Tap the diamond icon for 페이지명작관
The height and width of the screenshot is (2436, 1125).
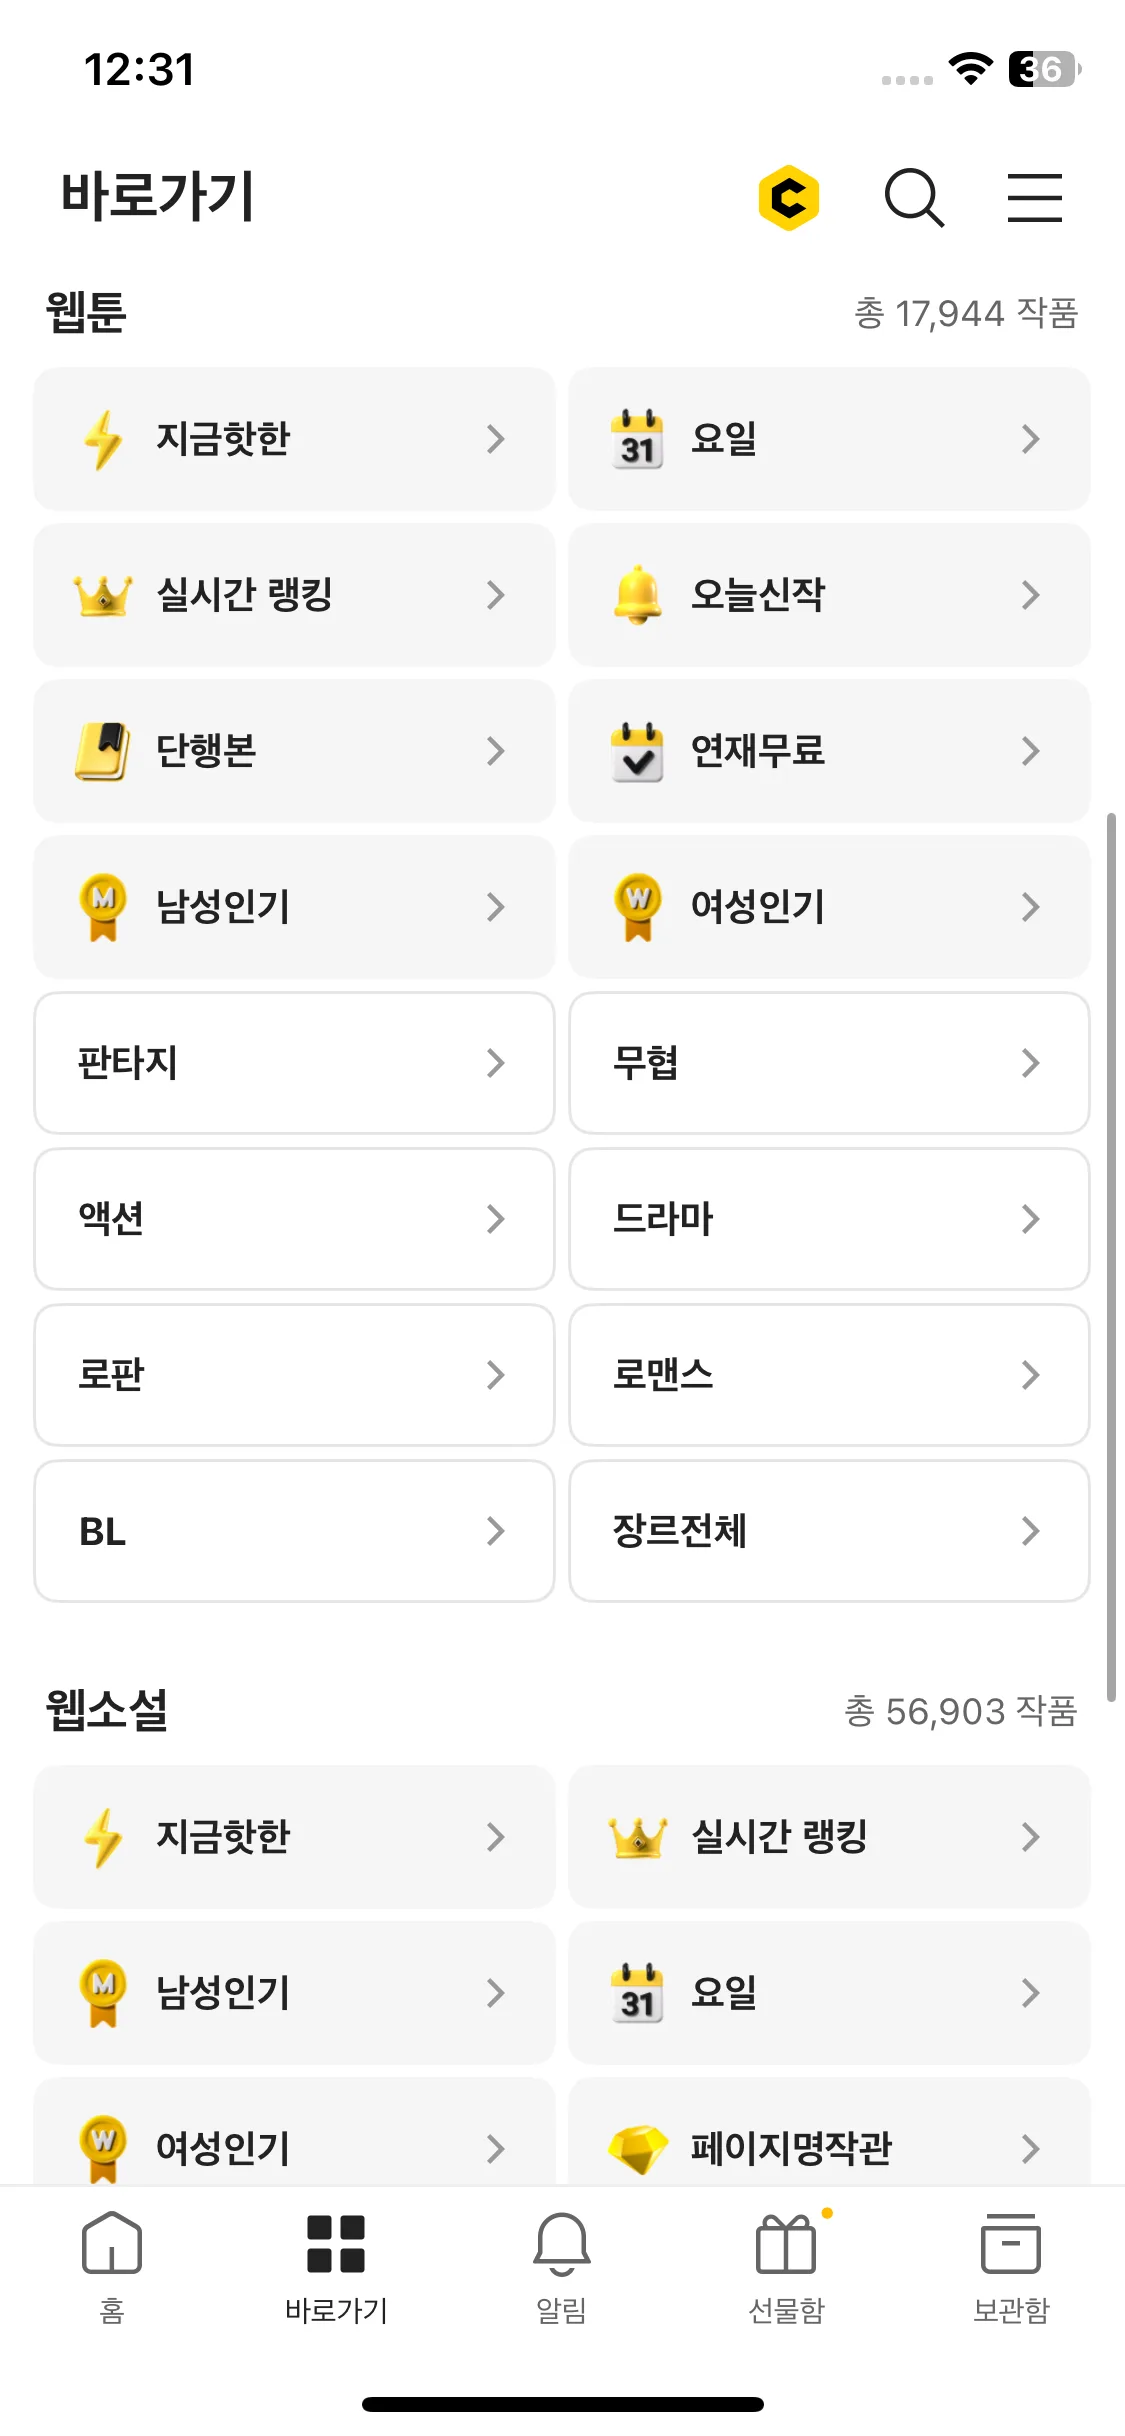pos(638,2149)
